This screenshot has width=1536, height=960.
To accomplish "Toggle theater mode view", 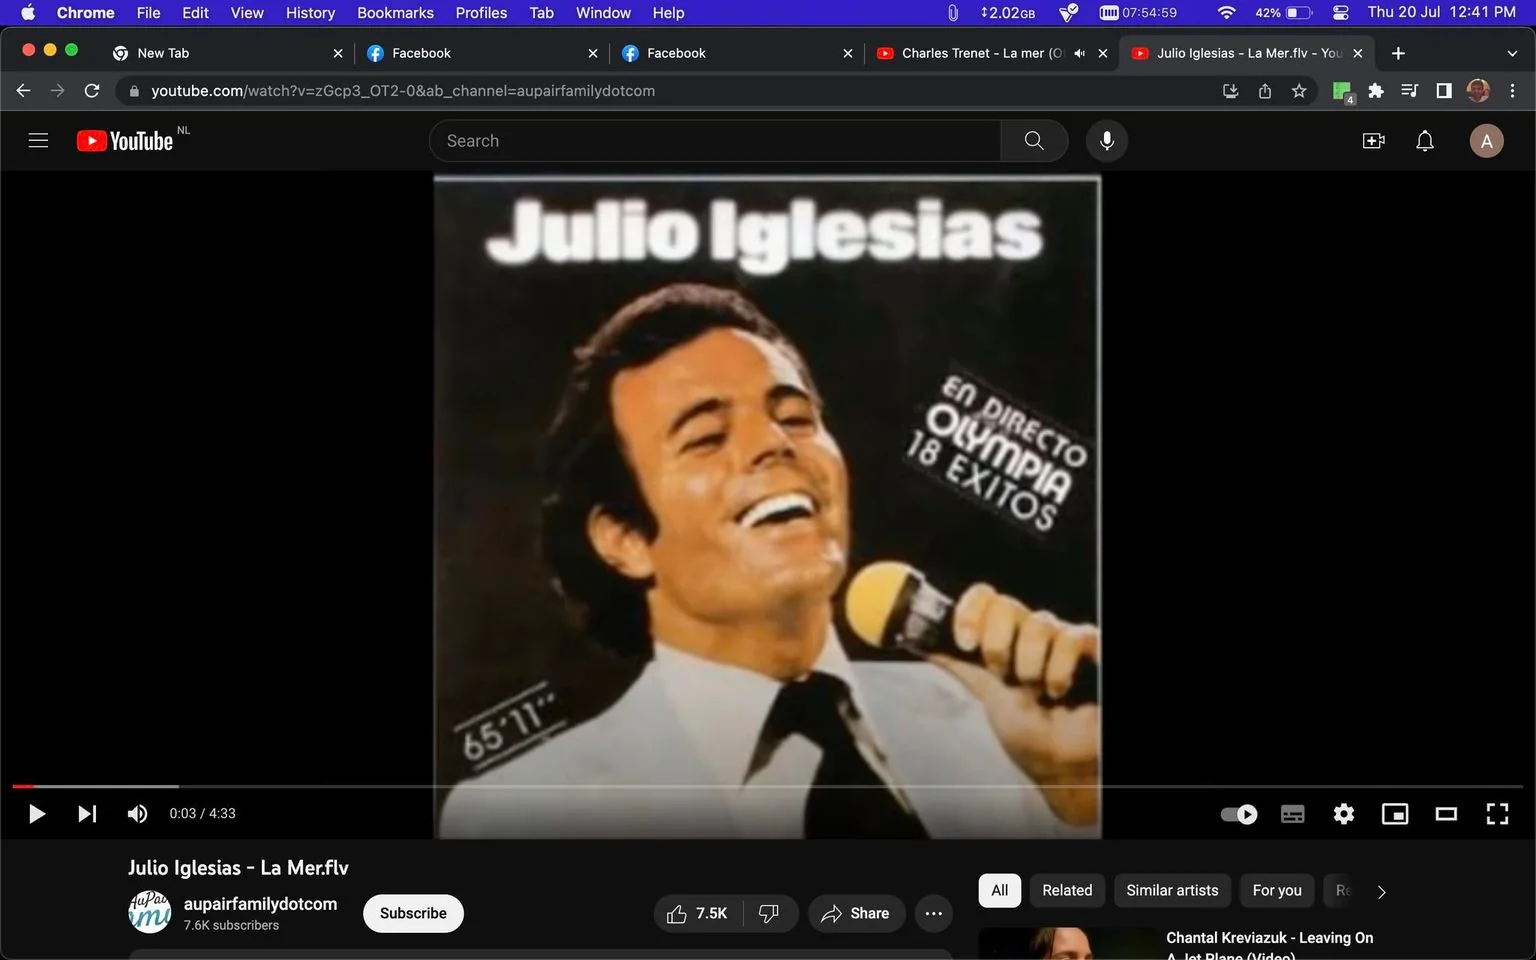I will 1446,814.
